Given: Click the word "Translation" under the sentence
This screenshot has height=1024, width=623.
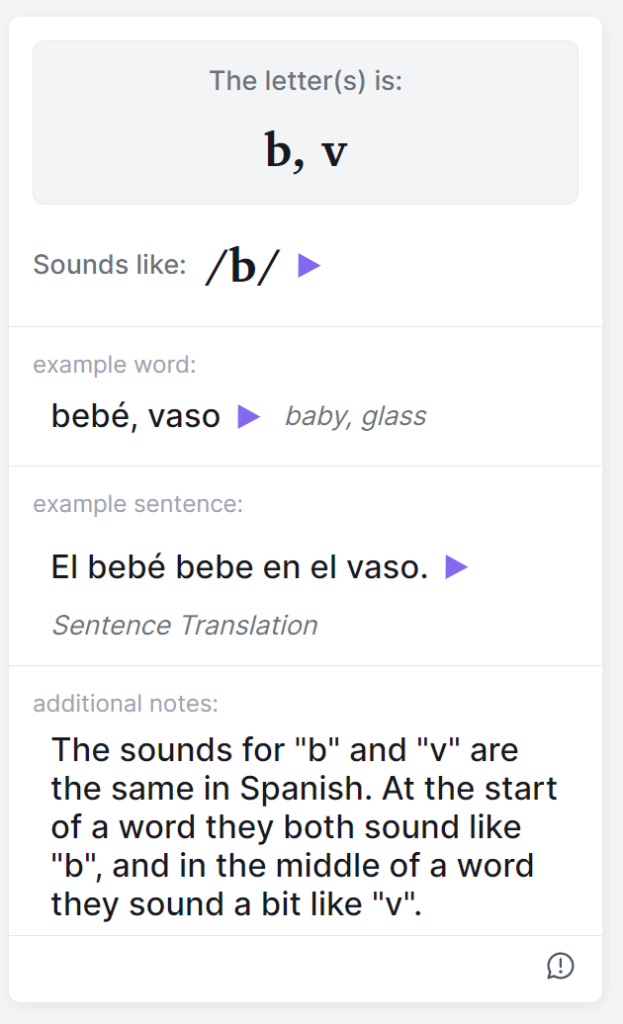Looking at the screenshot, I should coord(247,626).
